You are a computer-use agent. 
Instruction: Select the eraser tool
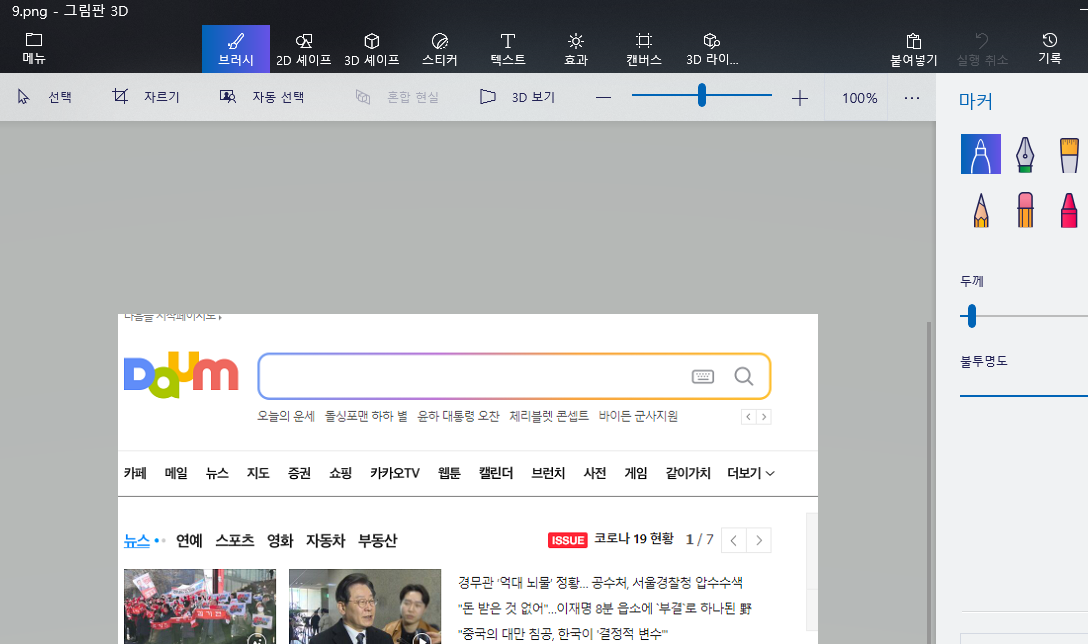(1025, 210)
